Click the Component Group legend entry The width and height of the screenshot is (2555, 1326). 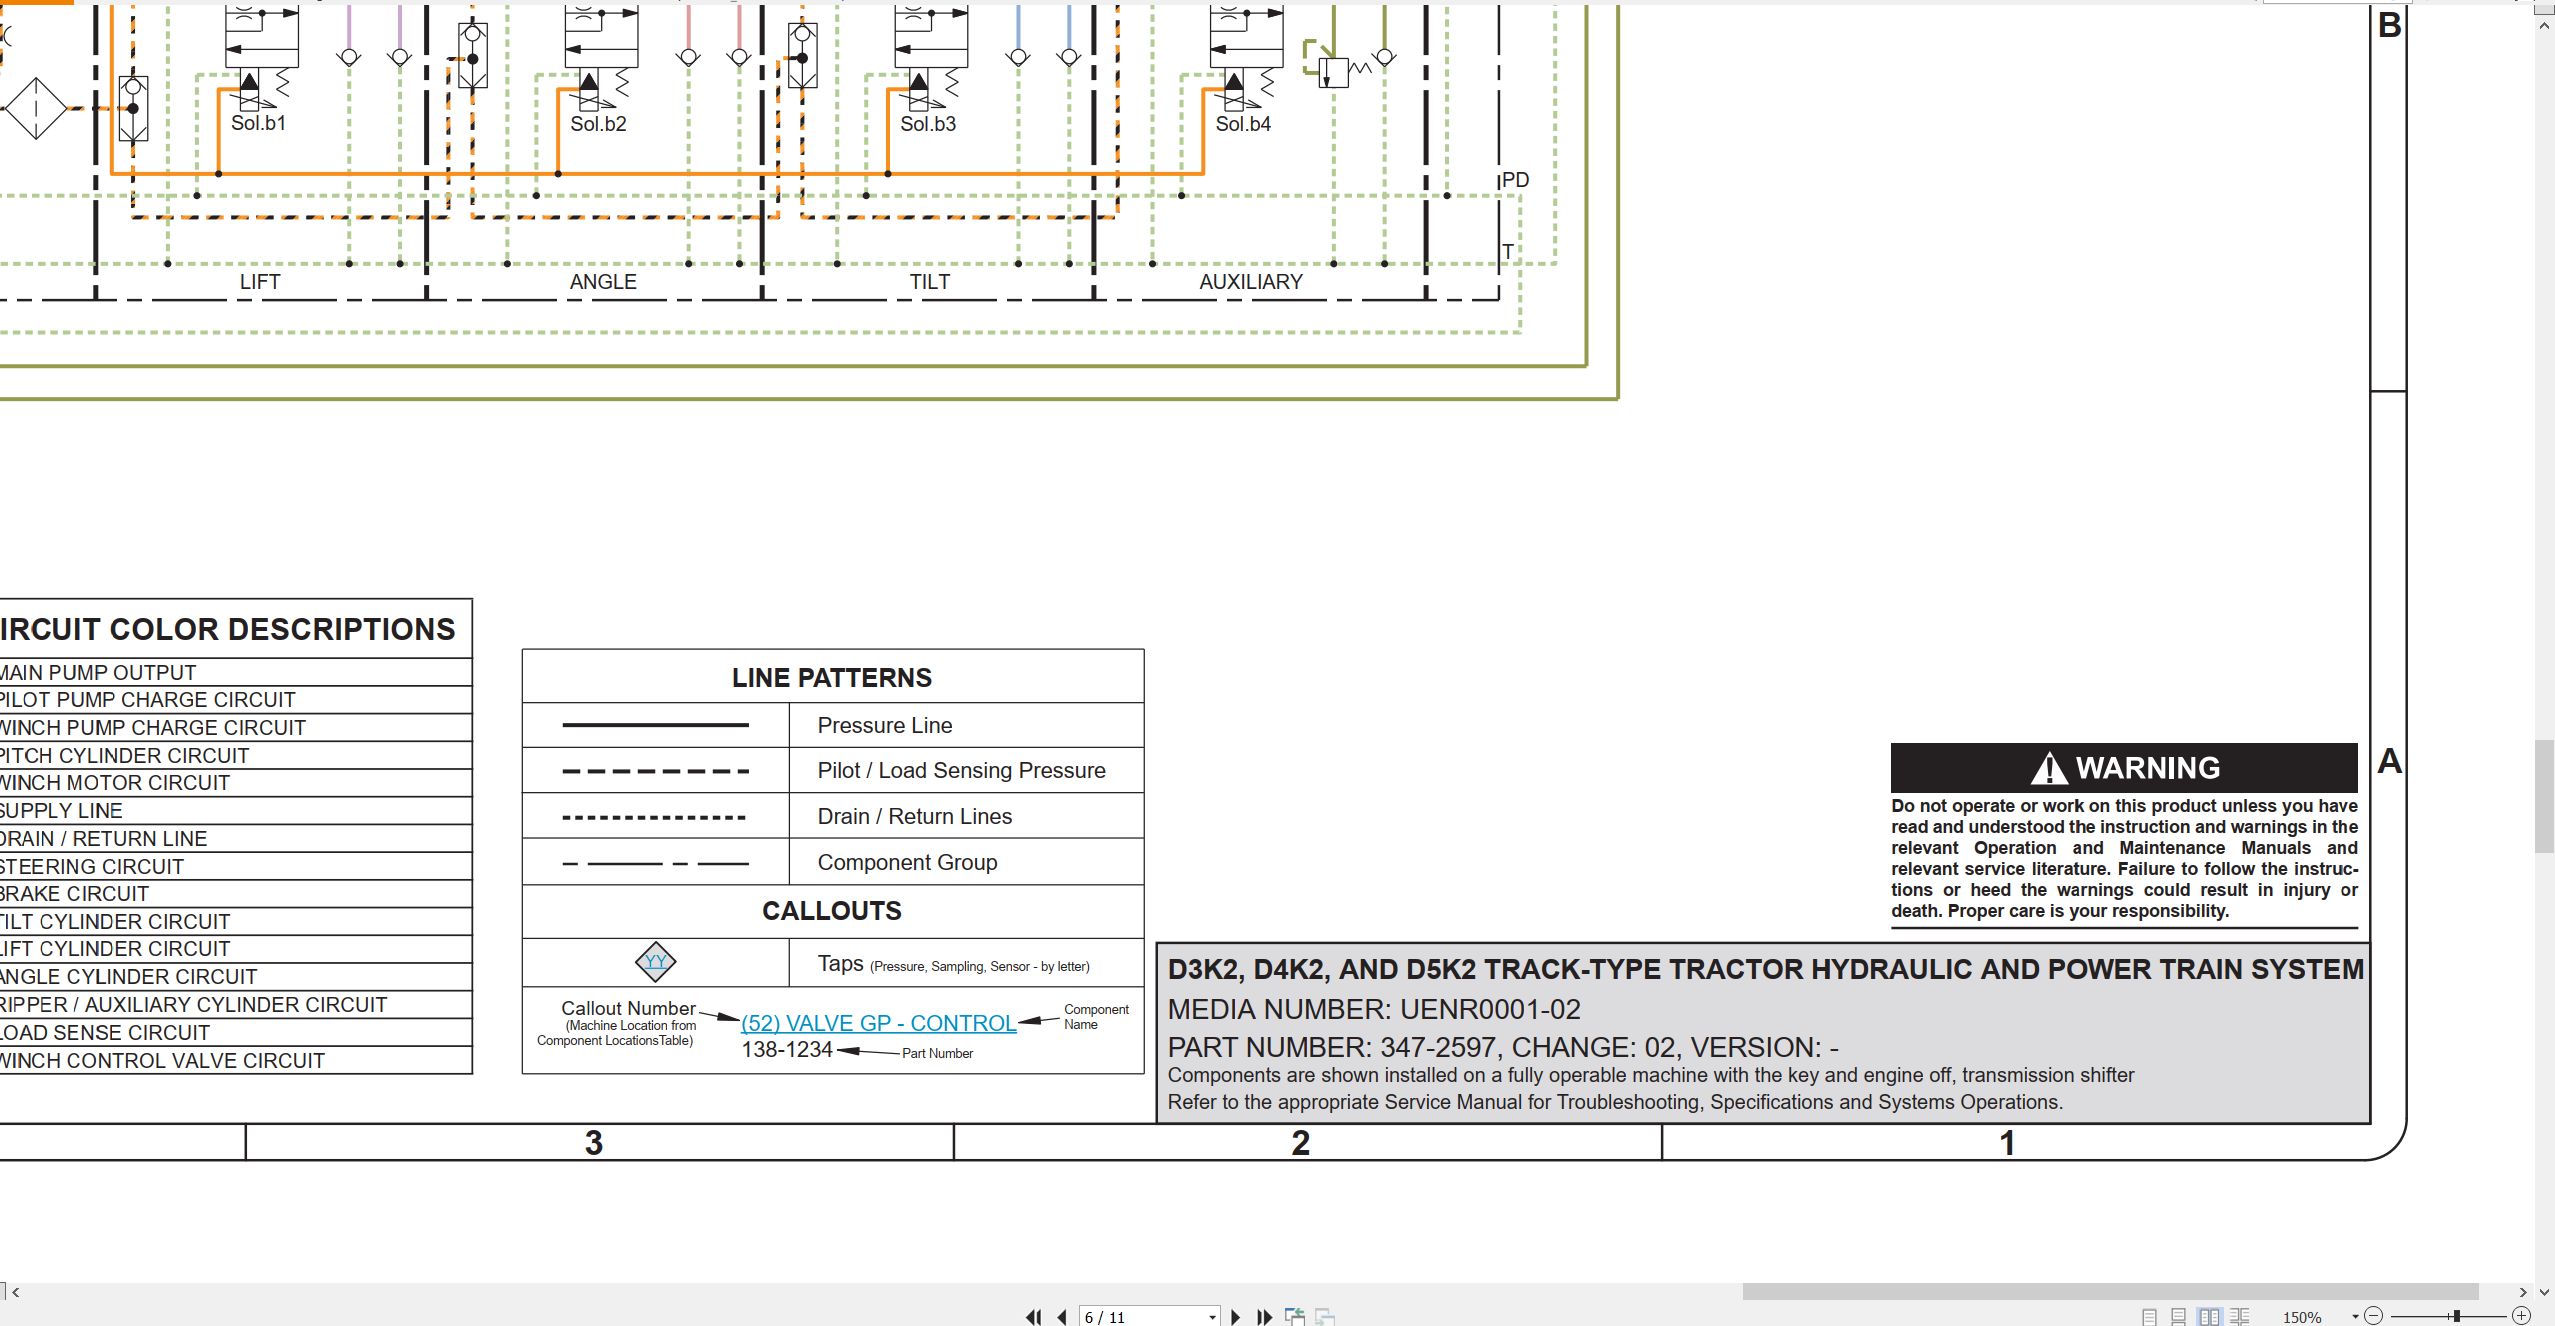coord(907,862)
